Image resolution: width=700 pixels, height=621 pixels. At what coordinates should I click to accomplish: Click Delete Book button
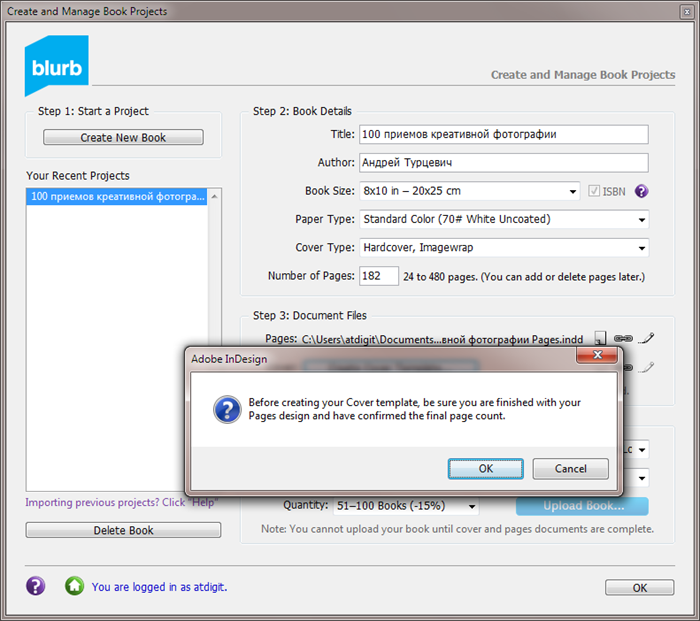pyautogui.click(x=123, y=530)
